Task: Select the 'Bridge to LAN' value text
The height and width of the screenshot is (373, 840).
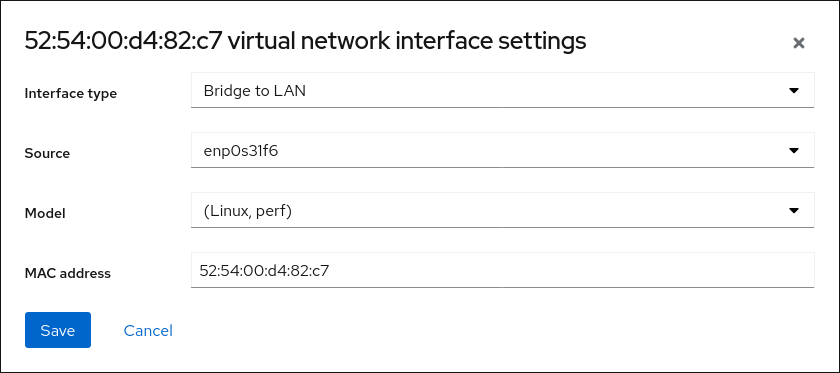Action: [x=254, y=91]
